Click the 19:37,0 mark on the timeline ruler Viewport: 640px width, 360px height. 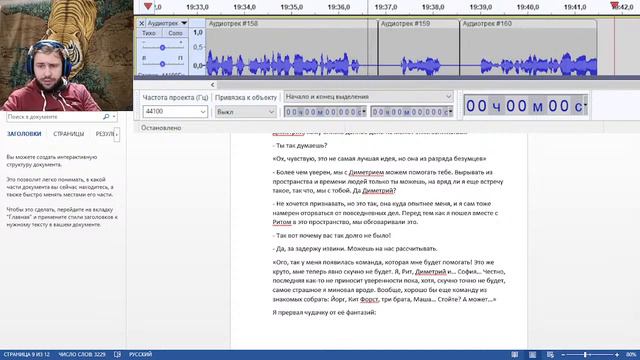tap(386, 7)
